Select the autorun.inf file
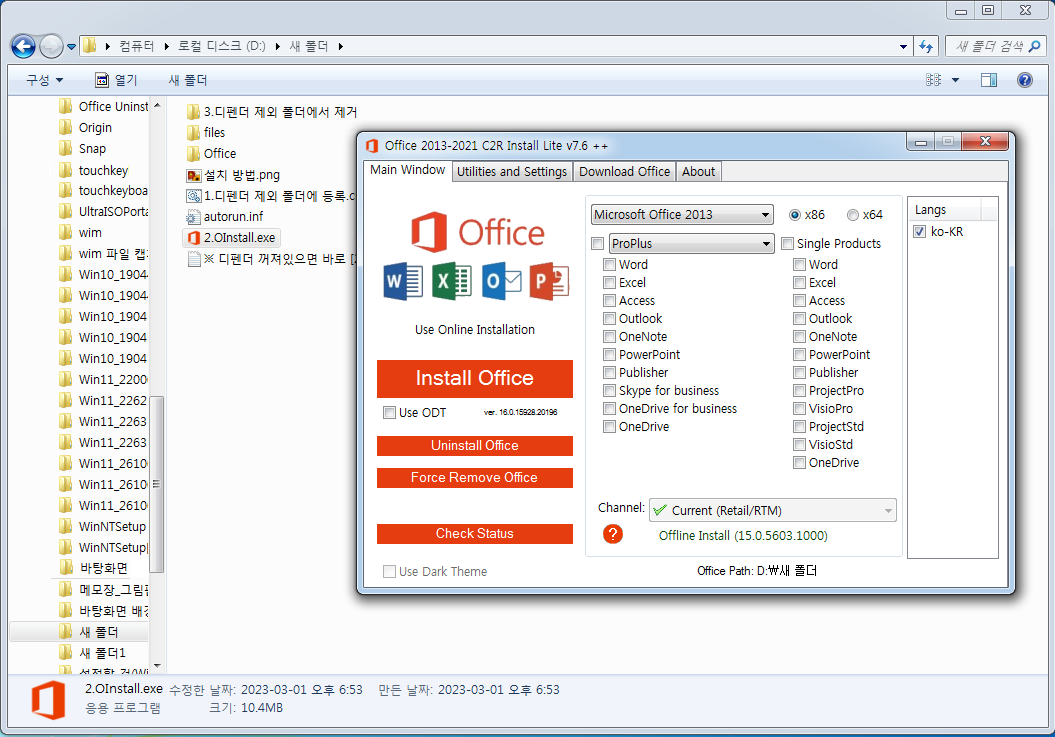 [x=225, y=217]
